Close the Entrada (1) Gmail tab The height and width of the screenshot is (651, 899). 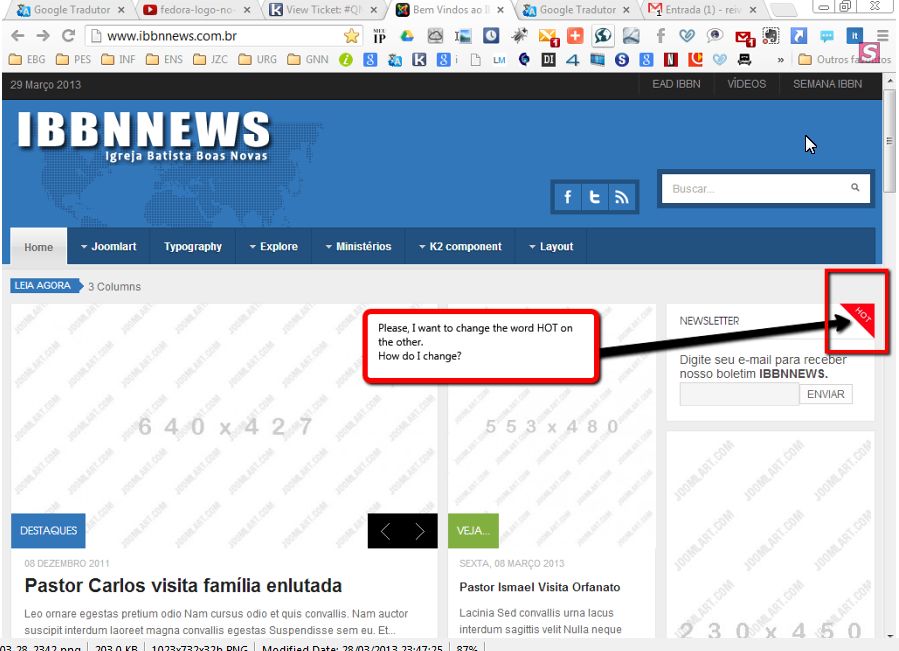pyautogui.click(x=753, y=10)
